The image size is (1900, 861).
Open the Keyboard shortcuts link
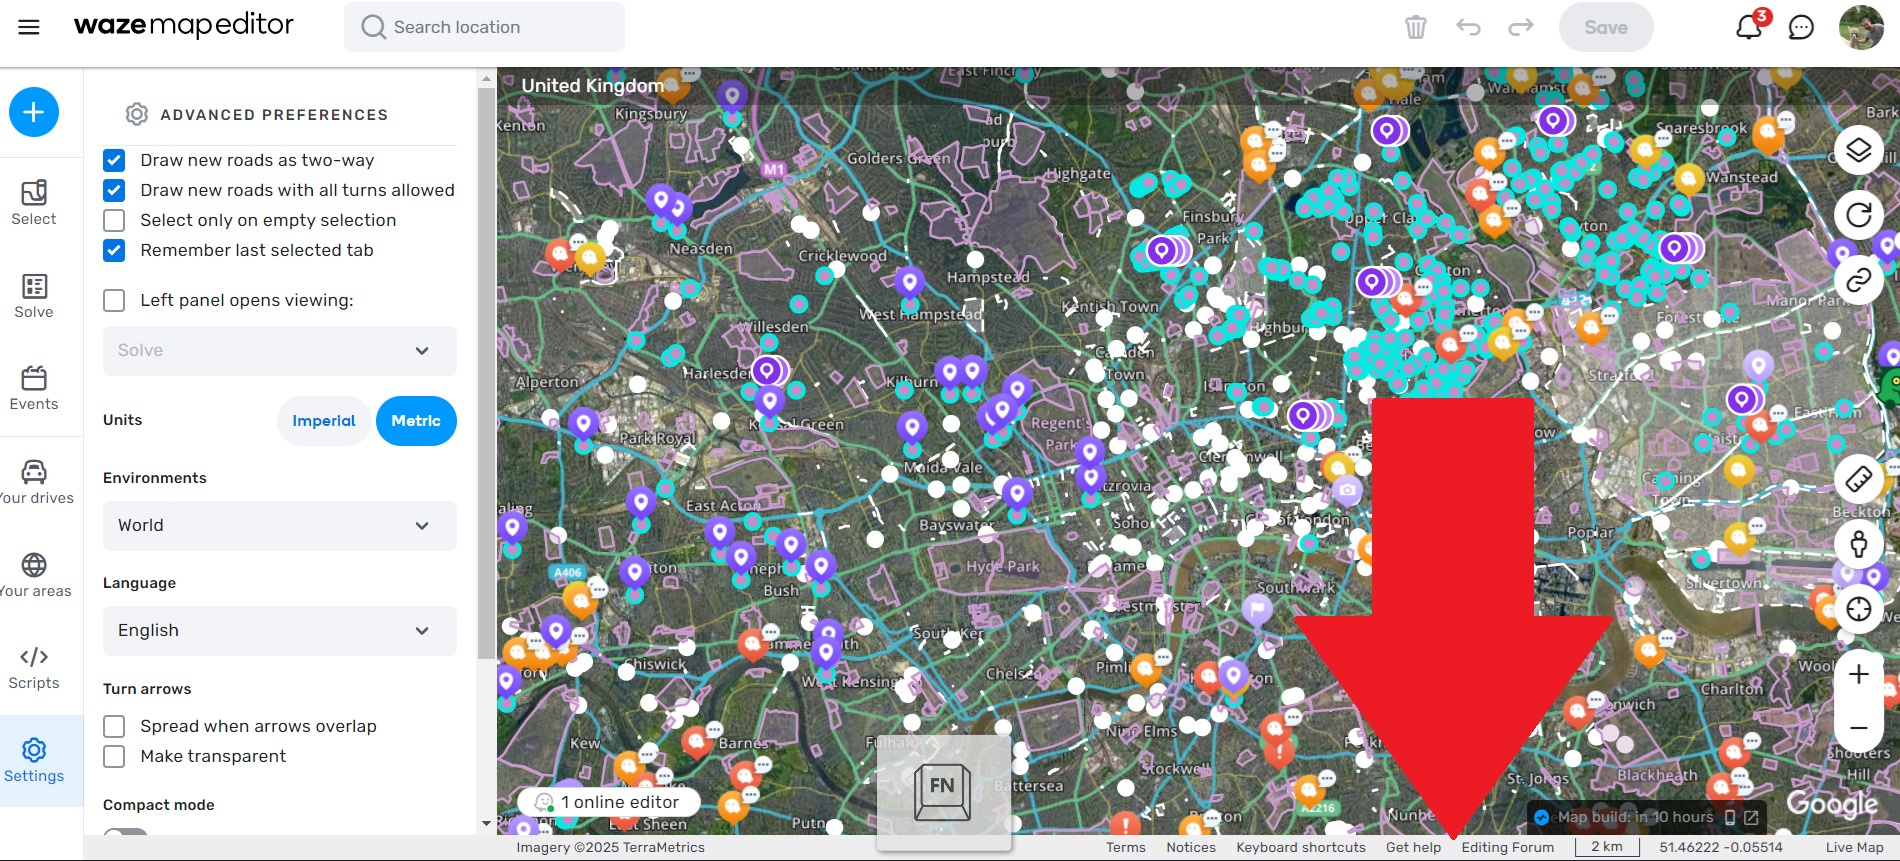click(1300, 847)
